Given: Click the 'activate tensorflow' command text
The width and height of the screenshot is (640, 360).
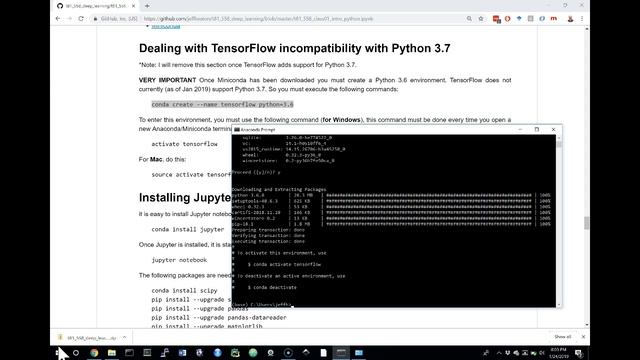Looking at the screenshot, I should [184, 144].
